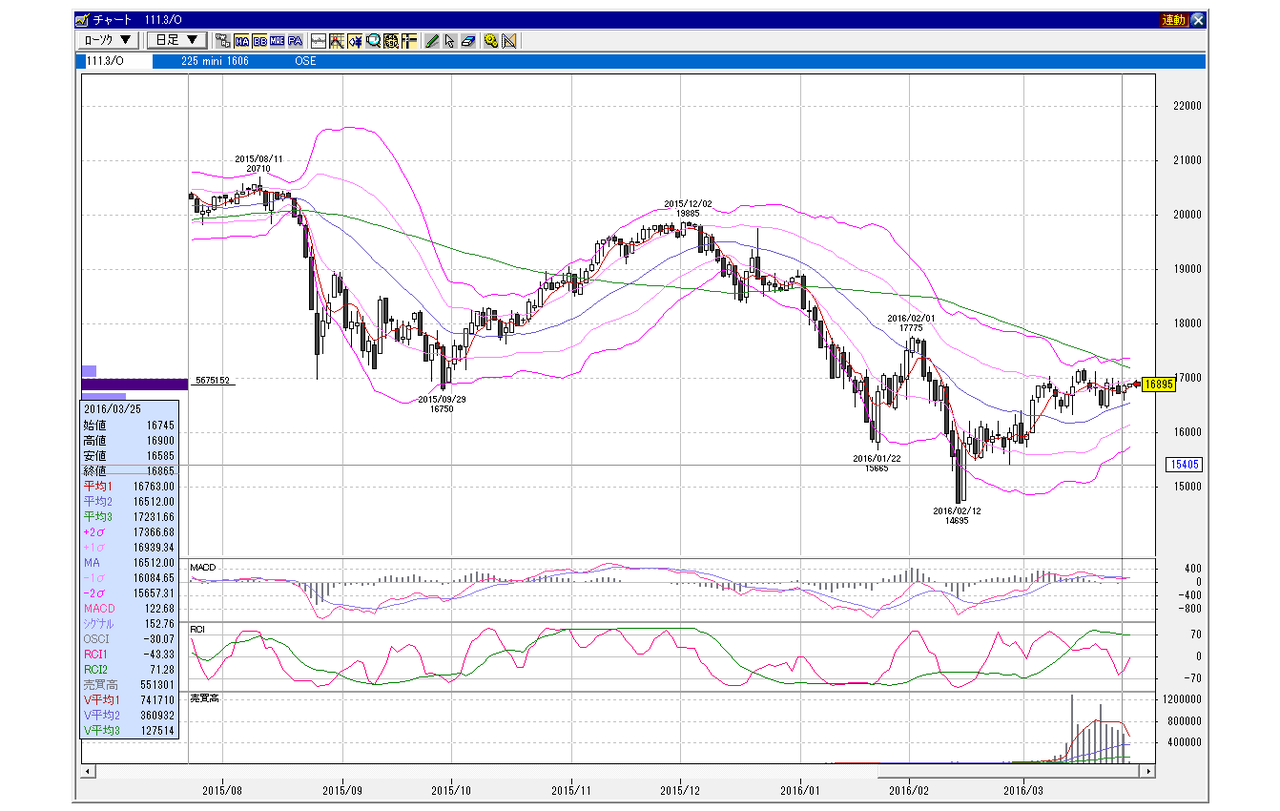Image resolution: width=1280 pixels, height=811 pixels.
Task: Click the +1σ 16939.34 row
Action: (129, 547)
